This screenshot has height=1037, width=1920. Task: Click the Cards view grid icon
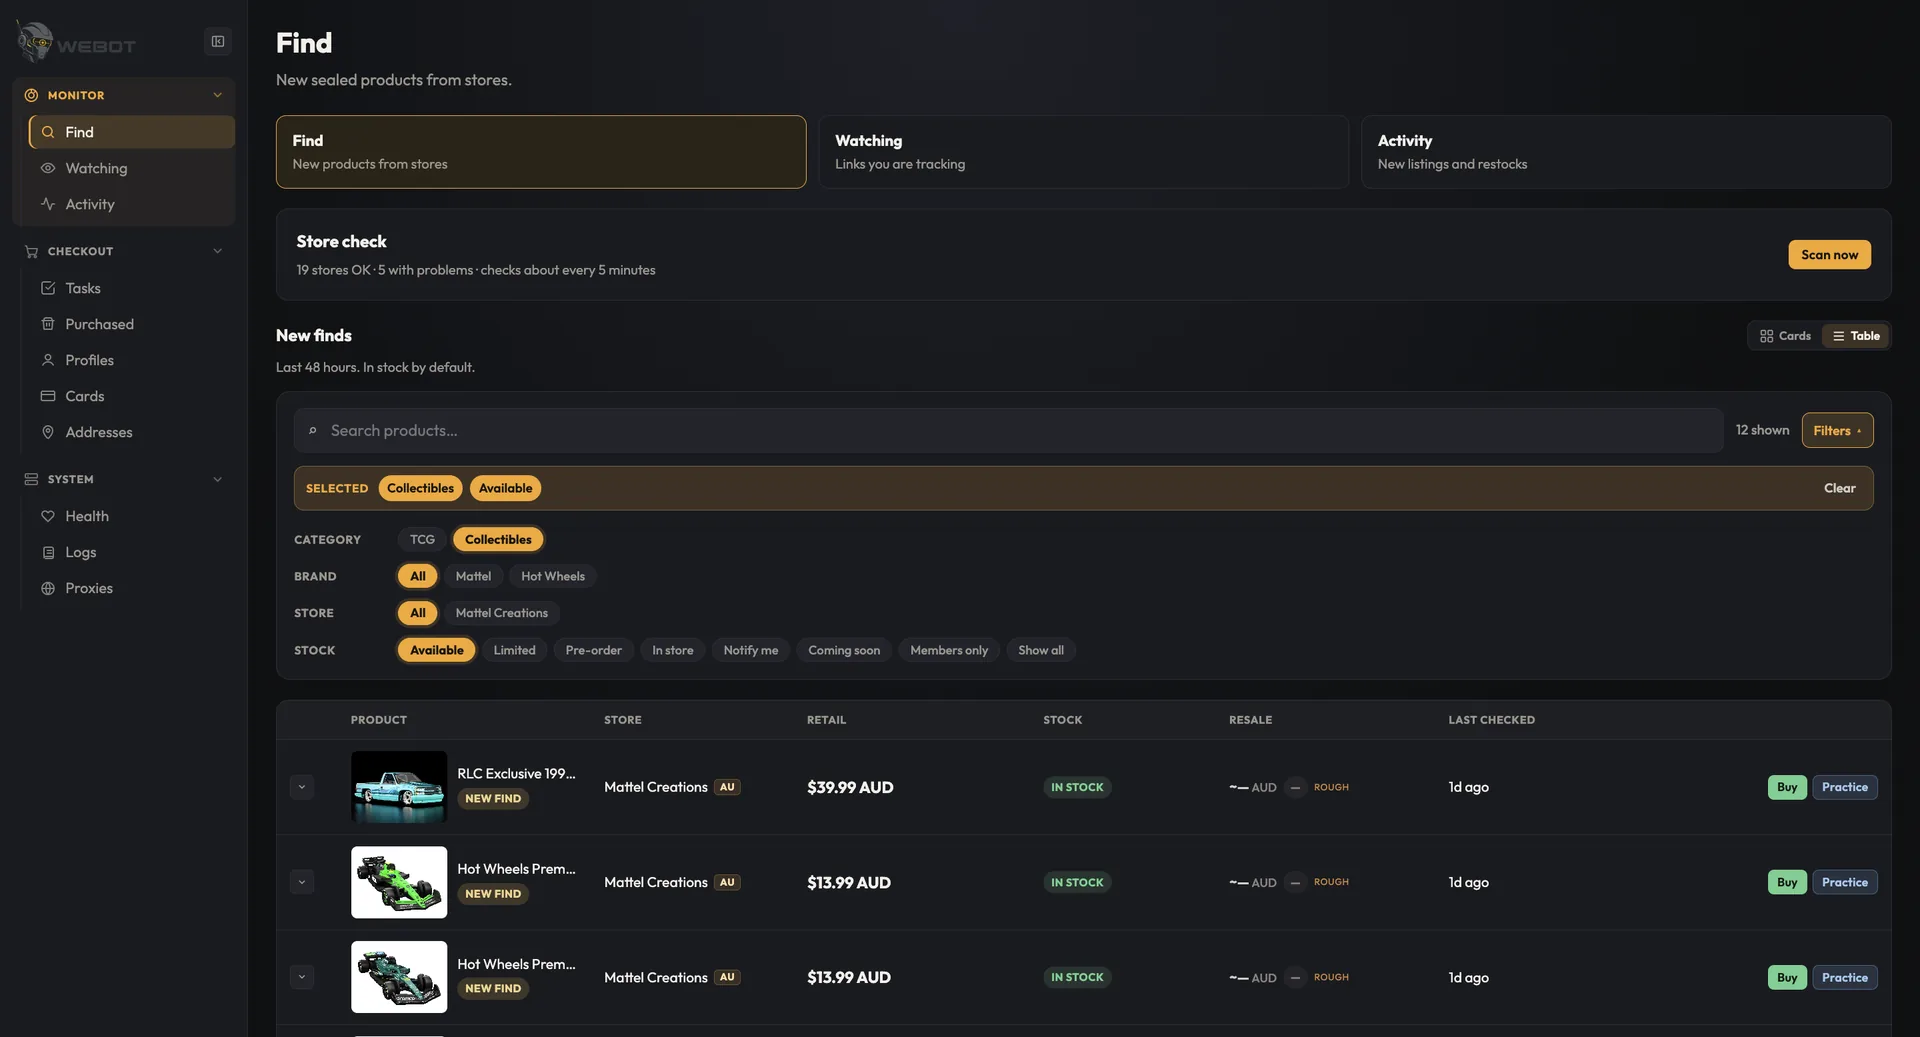tap(1767, 336)
